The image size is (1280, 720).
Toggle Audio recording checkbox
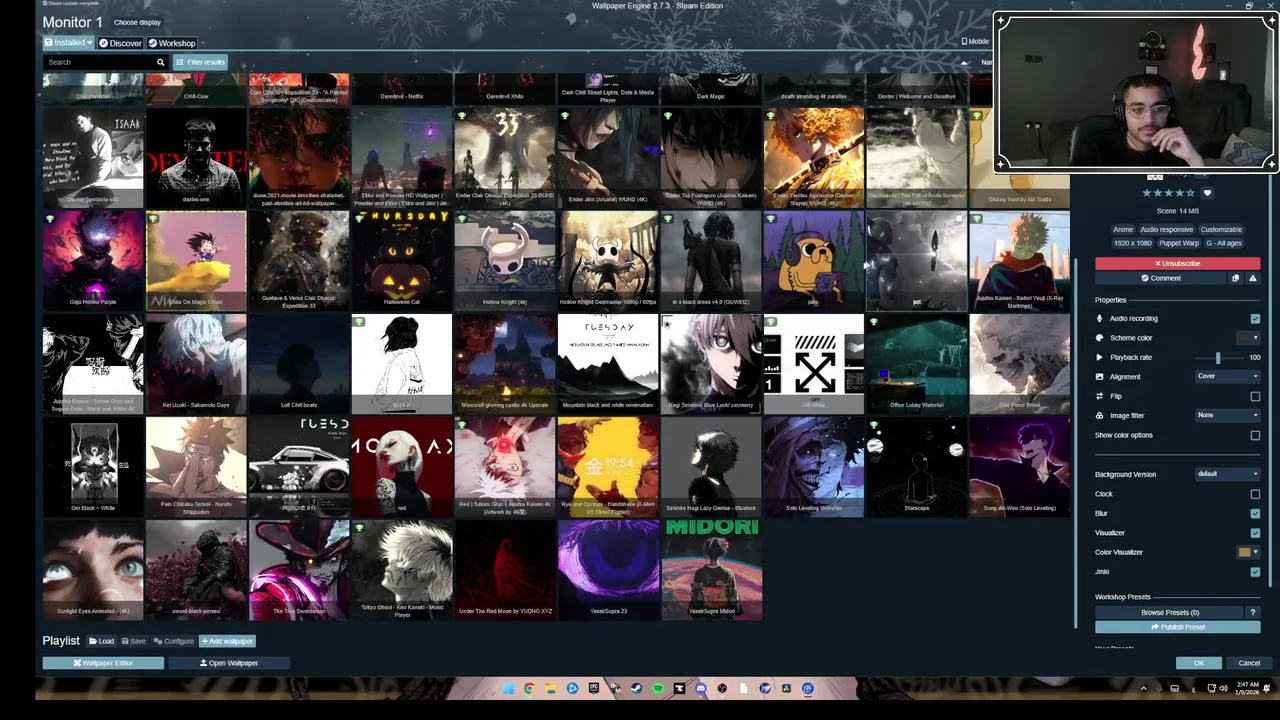coord(1255,319)
